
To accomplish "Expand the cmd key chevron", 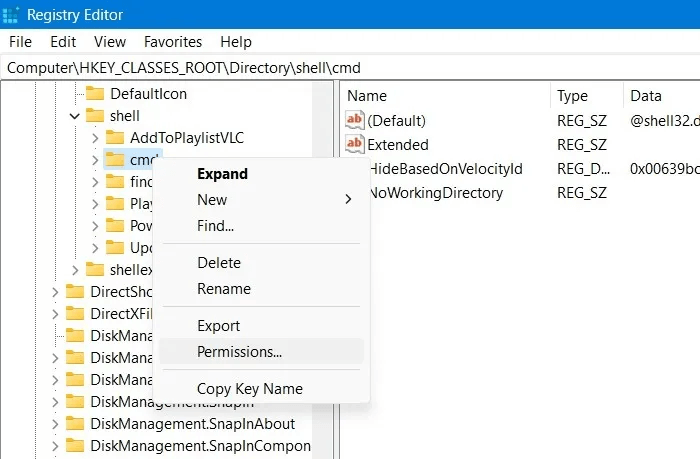I will [x=95, y=160].
